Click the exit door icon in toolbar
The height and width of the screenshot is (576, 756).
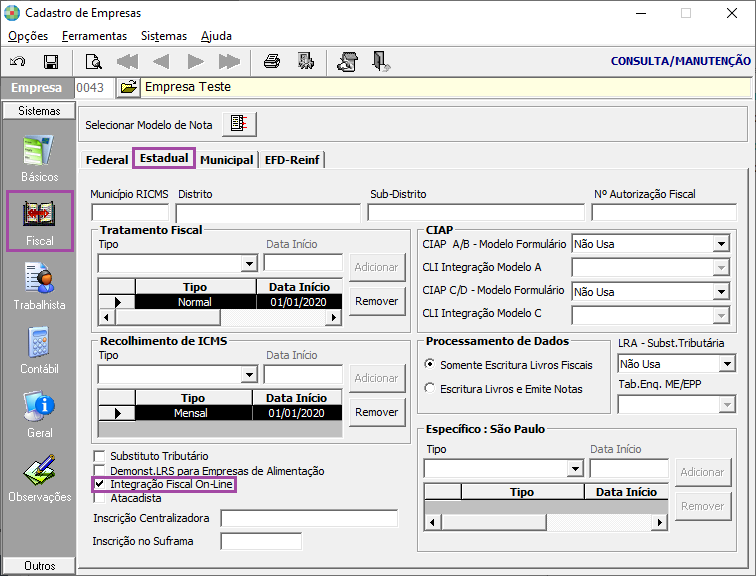pyautogui.click(x=381, y=62)
